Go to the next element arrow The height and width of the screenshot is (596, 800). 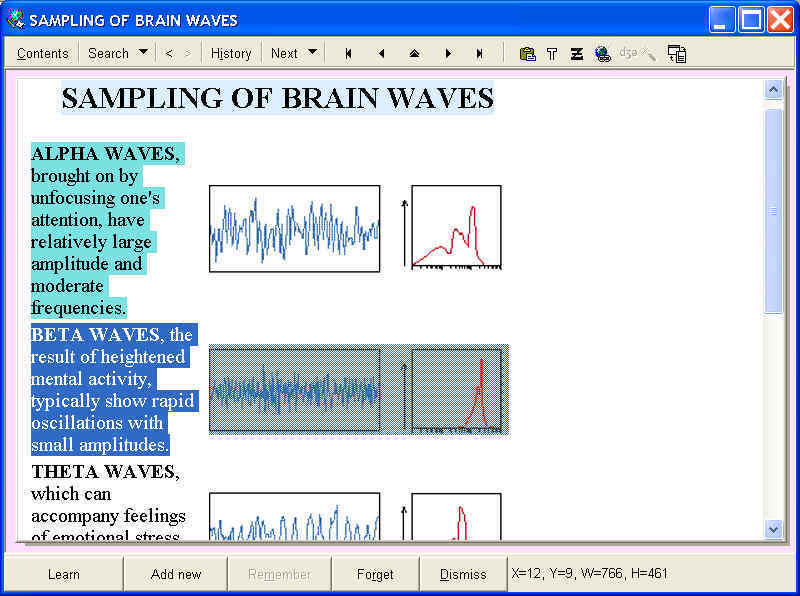click(x=448, y=54)
